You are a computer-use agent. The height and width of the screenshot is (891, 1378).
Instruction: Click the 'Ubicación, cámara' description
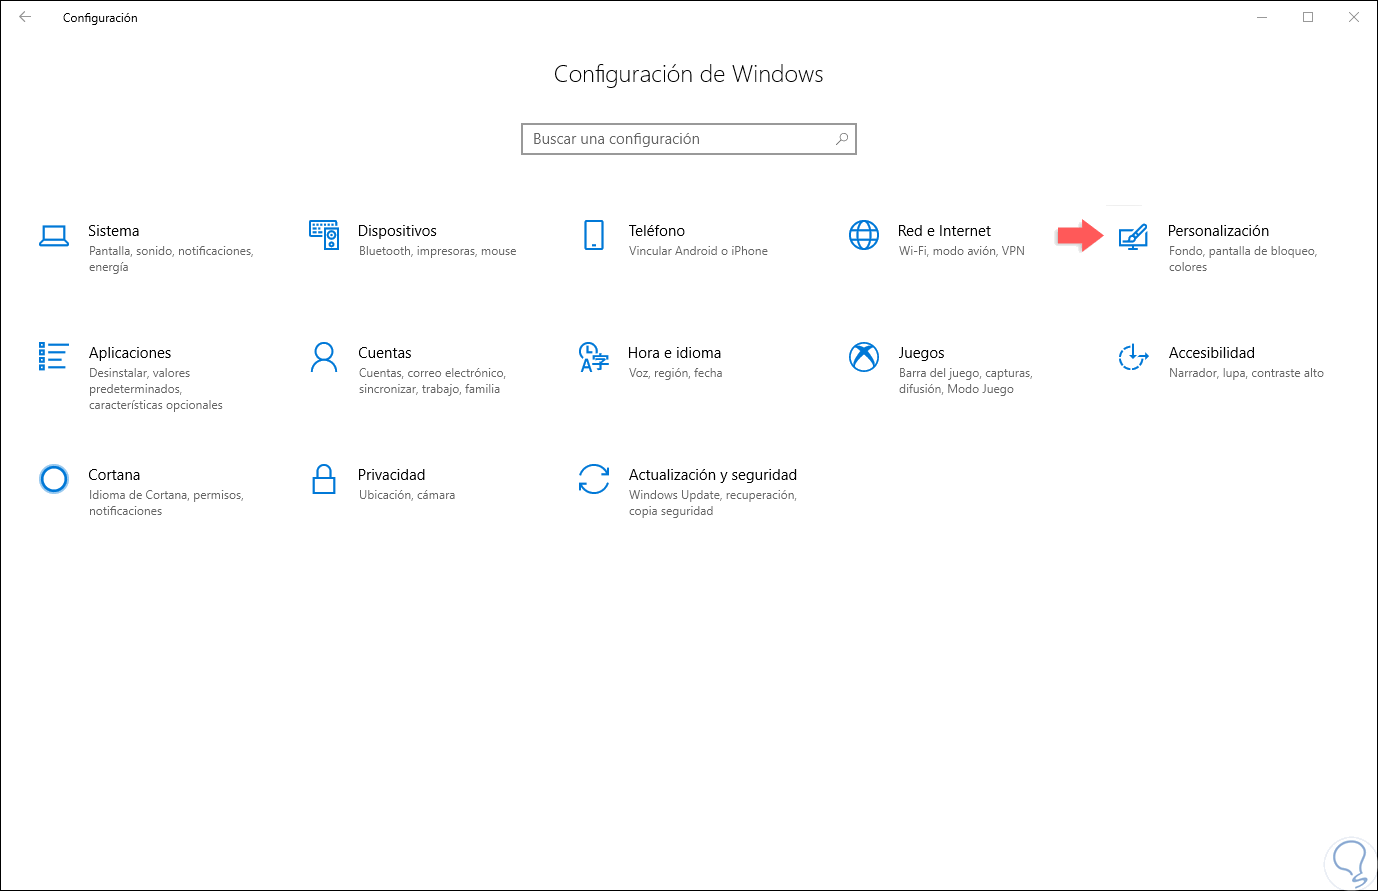coord(407,495)
